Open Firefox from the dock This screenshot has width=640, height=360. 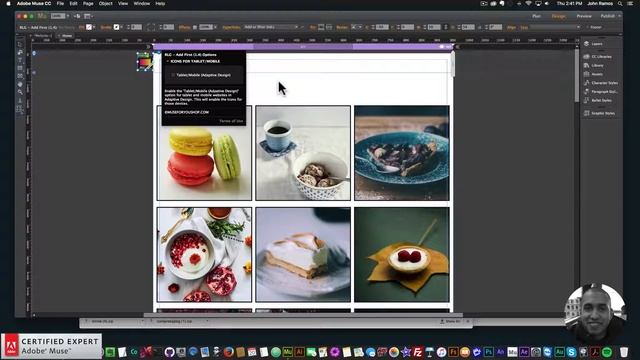[x=229, y=352]
